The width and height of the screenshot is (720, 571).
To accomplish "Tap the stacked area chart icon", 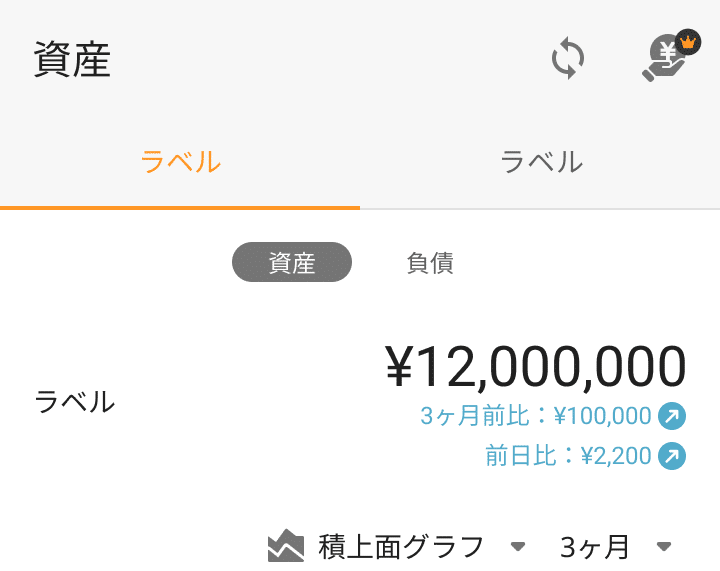I will tap(286, 546).
